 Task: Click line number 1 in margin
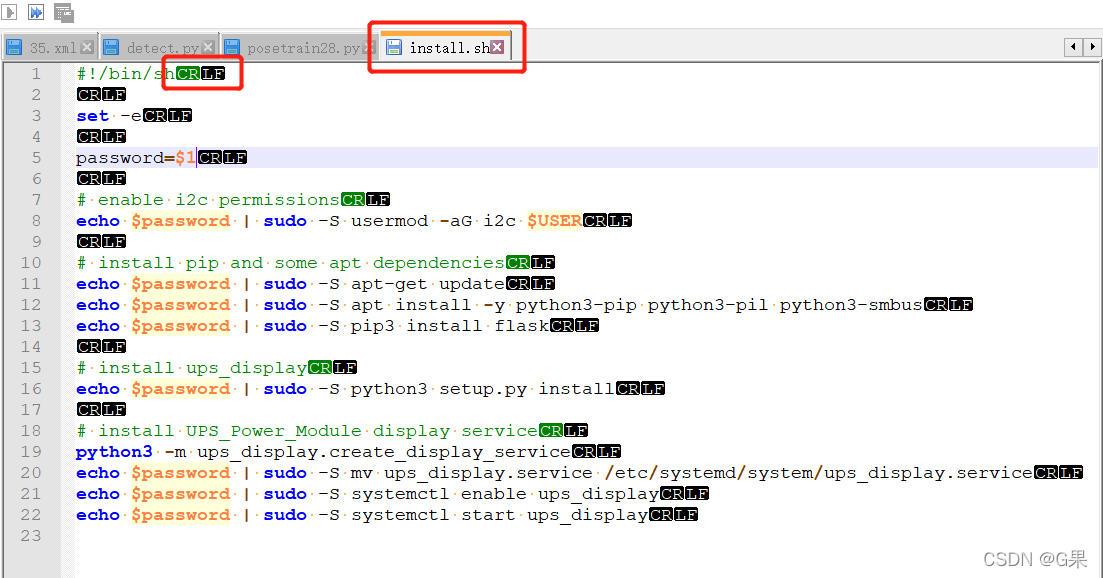click(x=36, y=73)
